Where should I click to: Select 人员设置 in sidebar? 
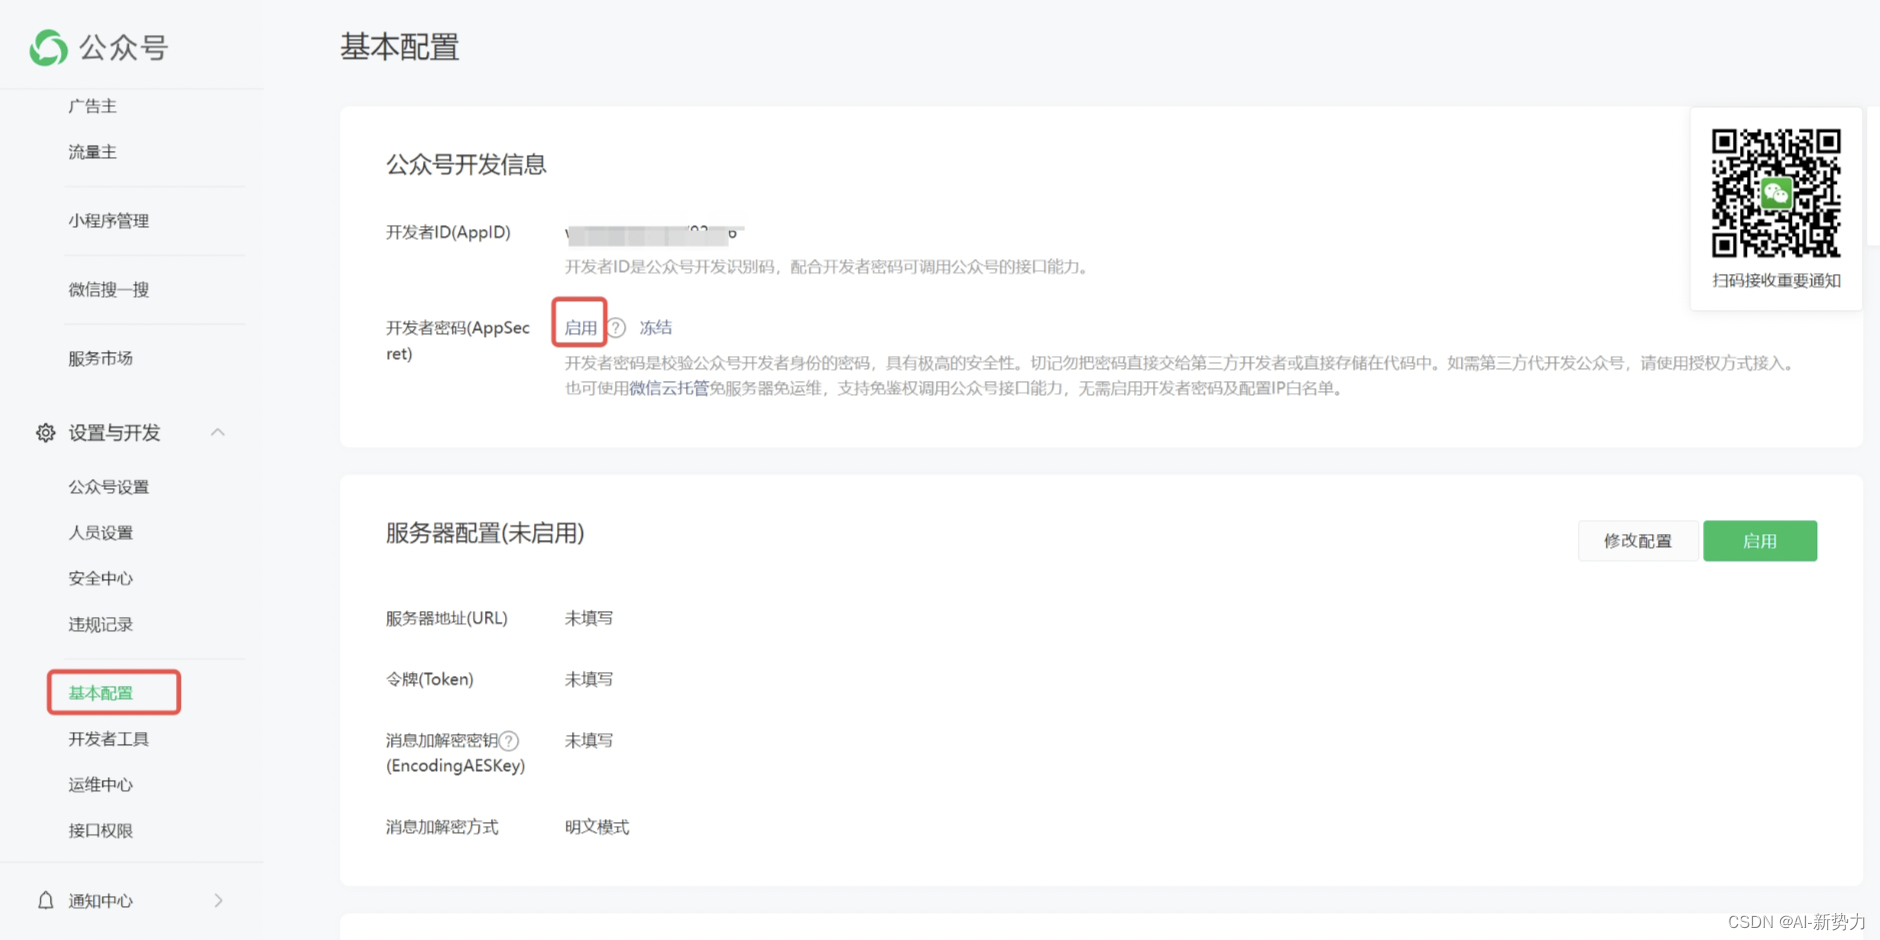coord(101,533)
